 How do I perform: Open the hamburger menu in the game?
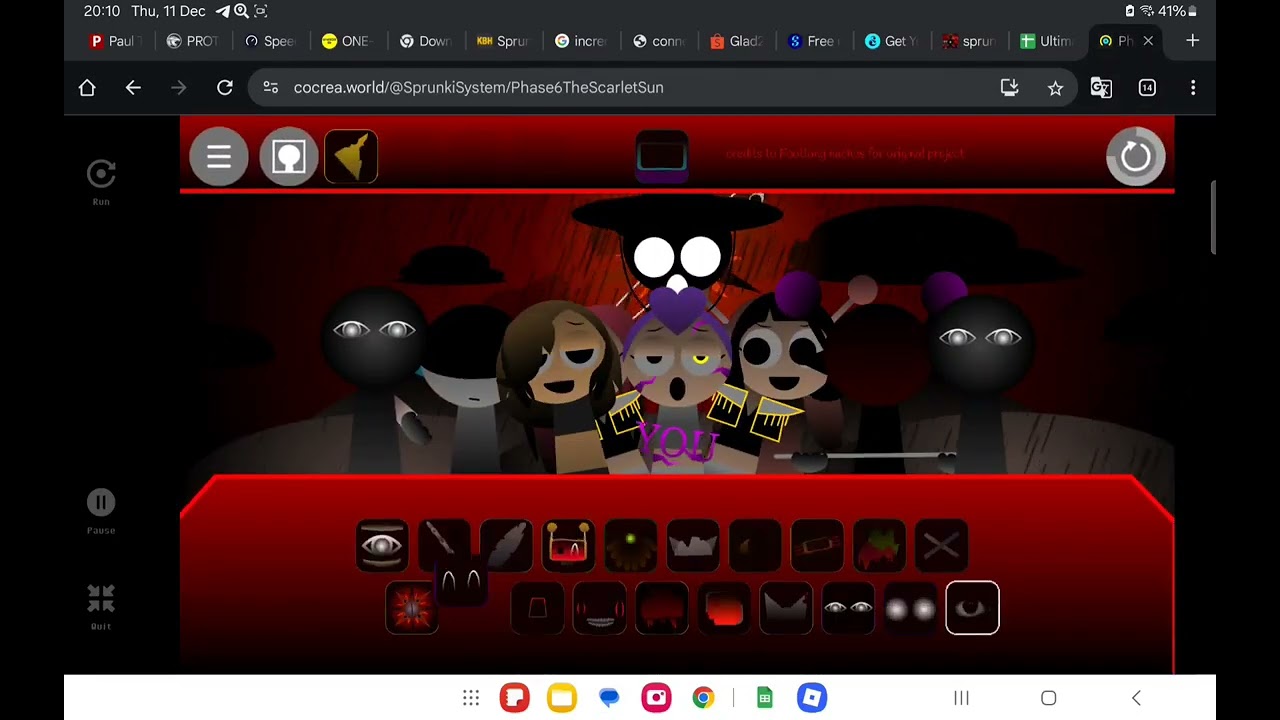pyautogui.click(x=219, y=157)
